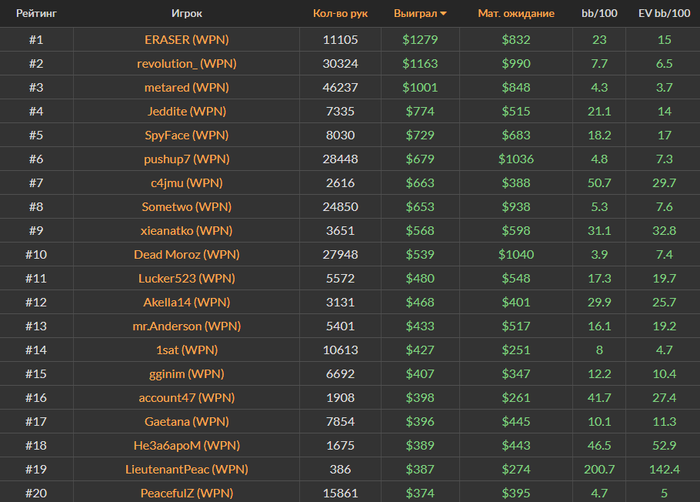Open player Gaetana (WPN) profile
This screenshot has width=700, height=502.
[x=187, y=422]
